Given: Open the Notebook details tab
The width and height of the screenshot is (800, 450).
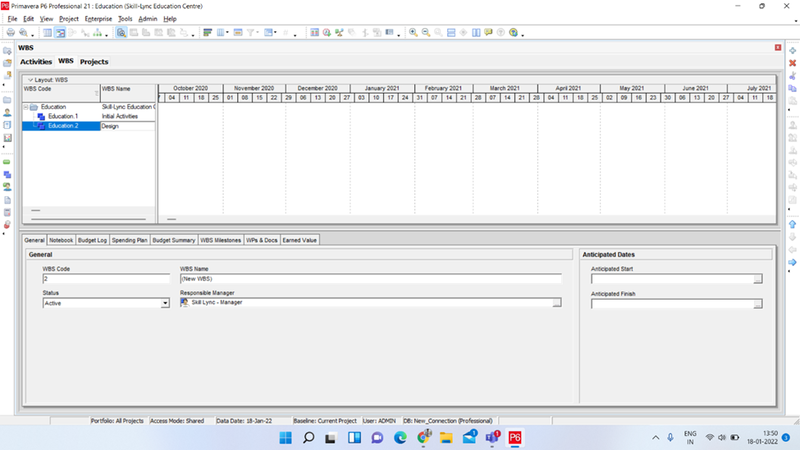Looking at the screenshot, I should [x=61, y=240].
